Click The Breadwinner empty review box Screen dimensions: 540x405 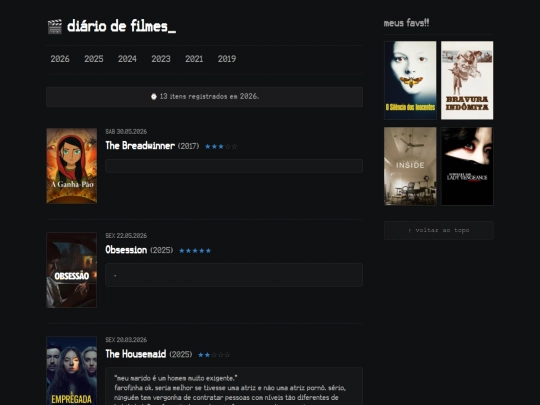click(x=234, y=166)
